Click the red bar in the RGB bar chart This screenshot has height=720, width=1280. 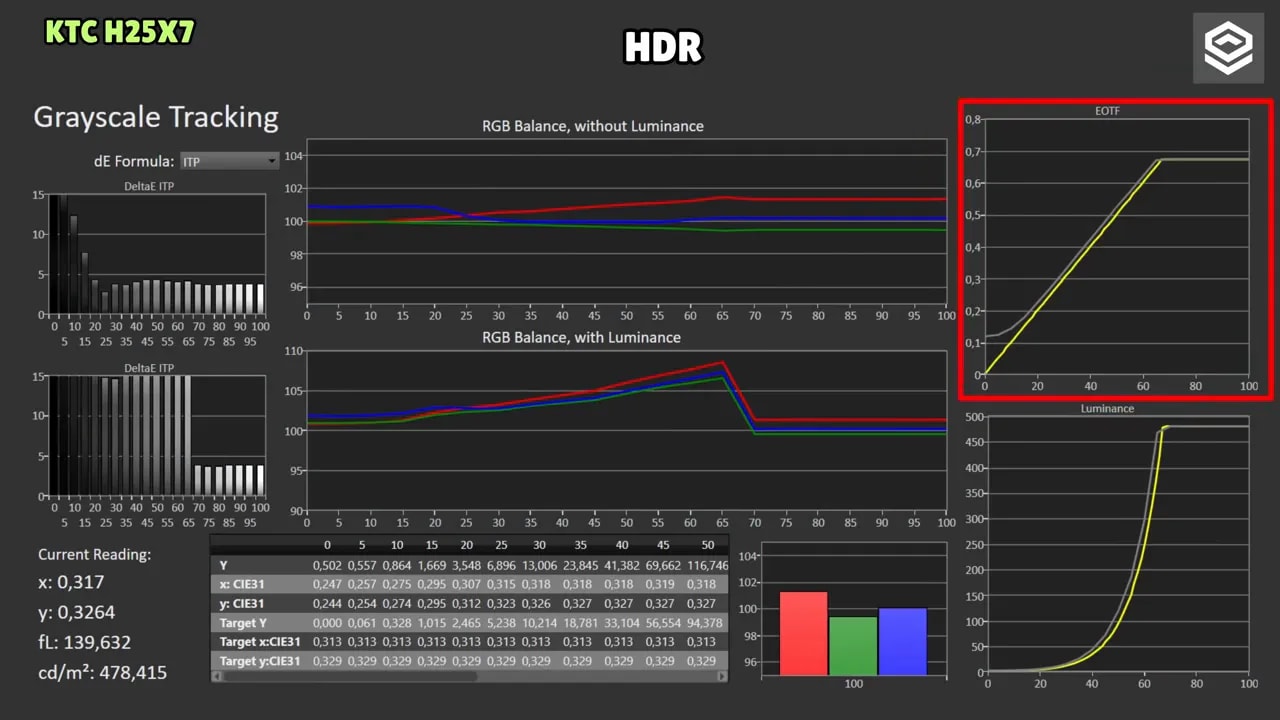[804, 633]
